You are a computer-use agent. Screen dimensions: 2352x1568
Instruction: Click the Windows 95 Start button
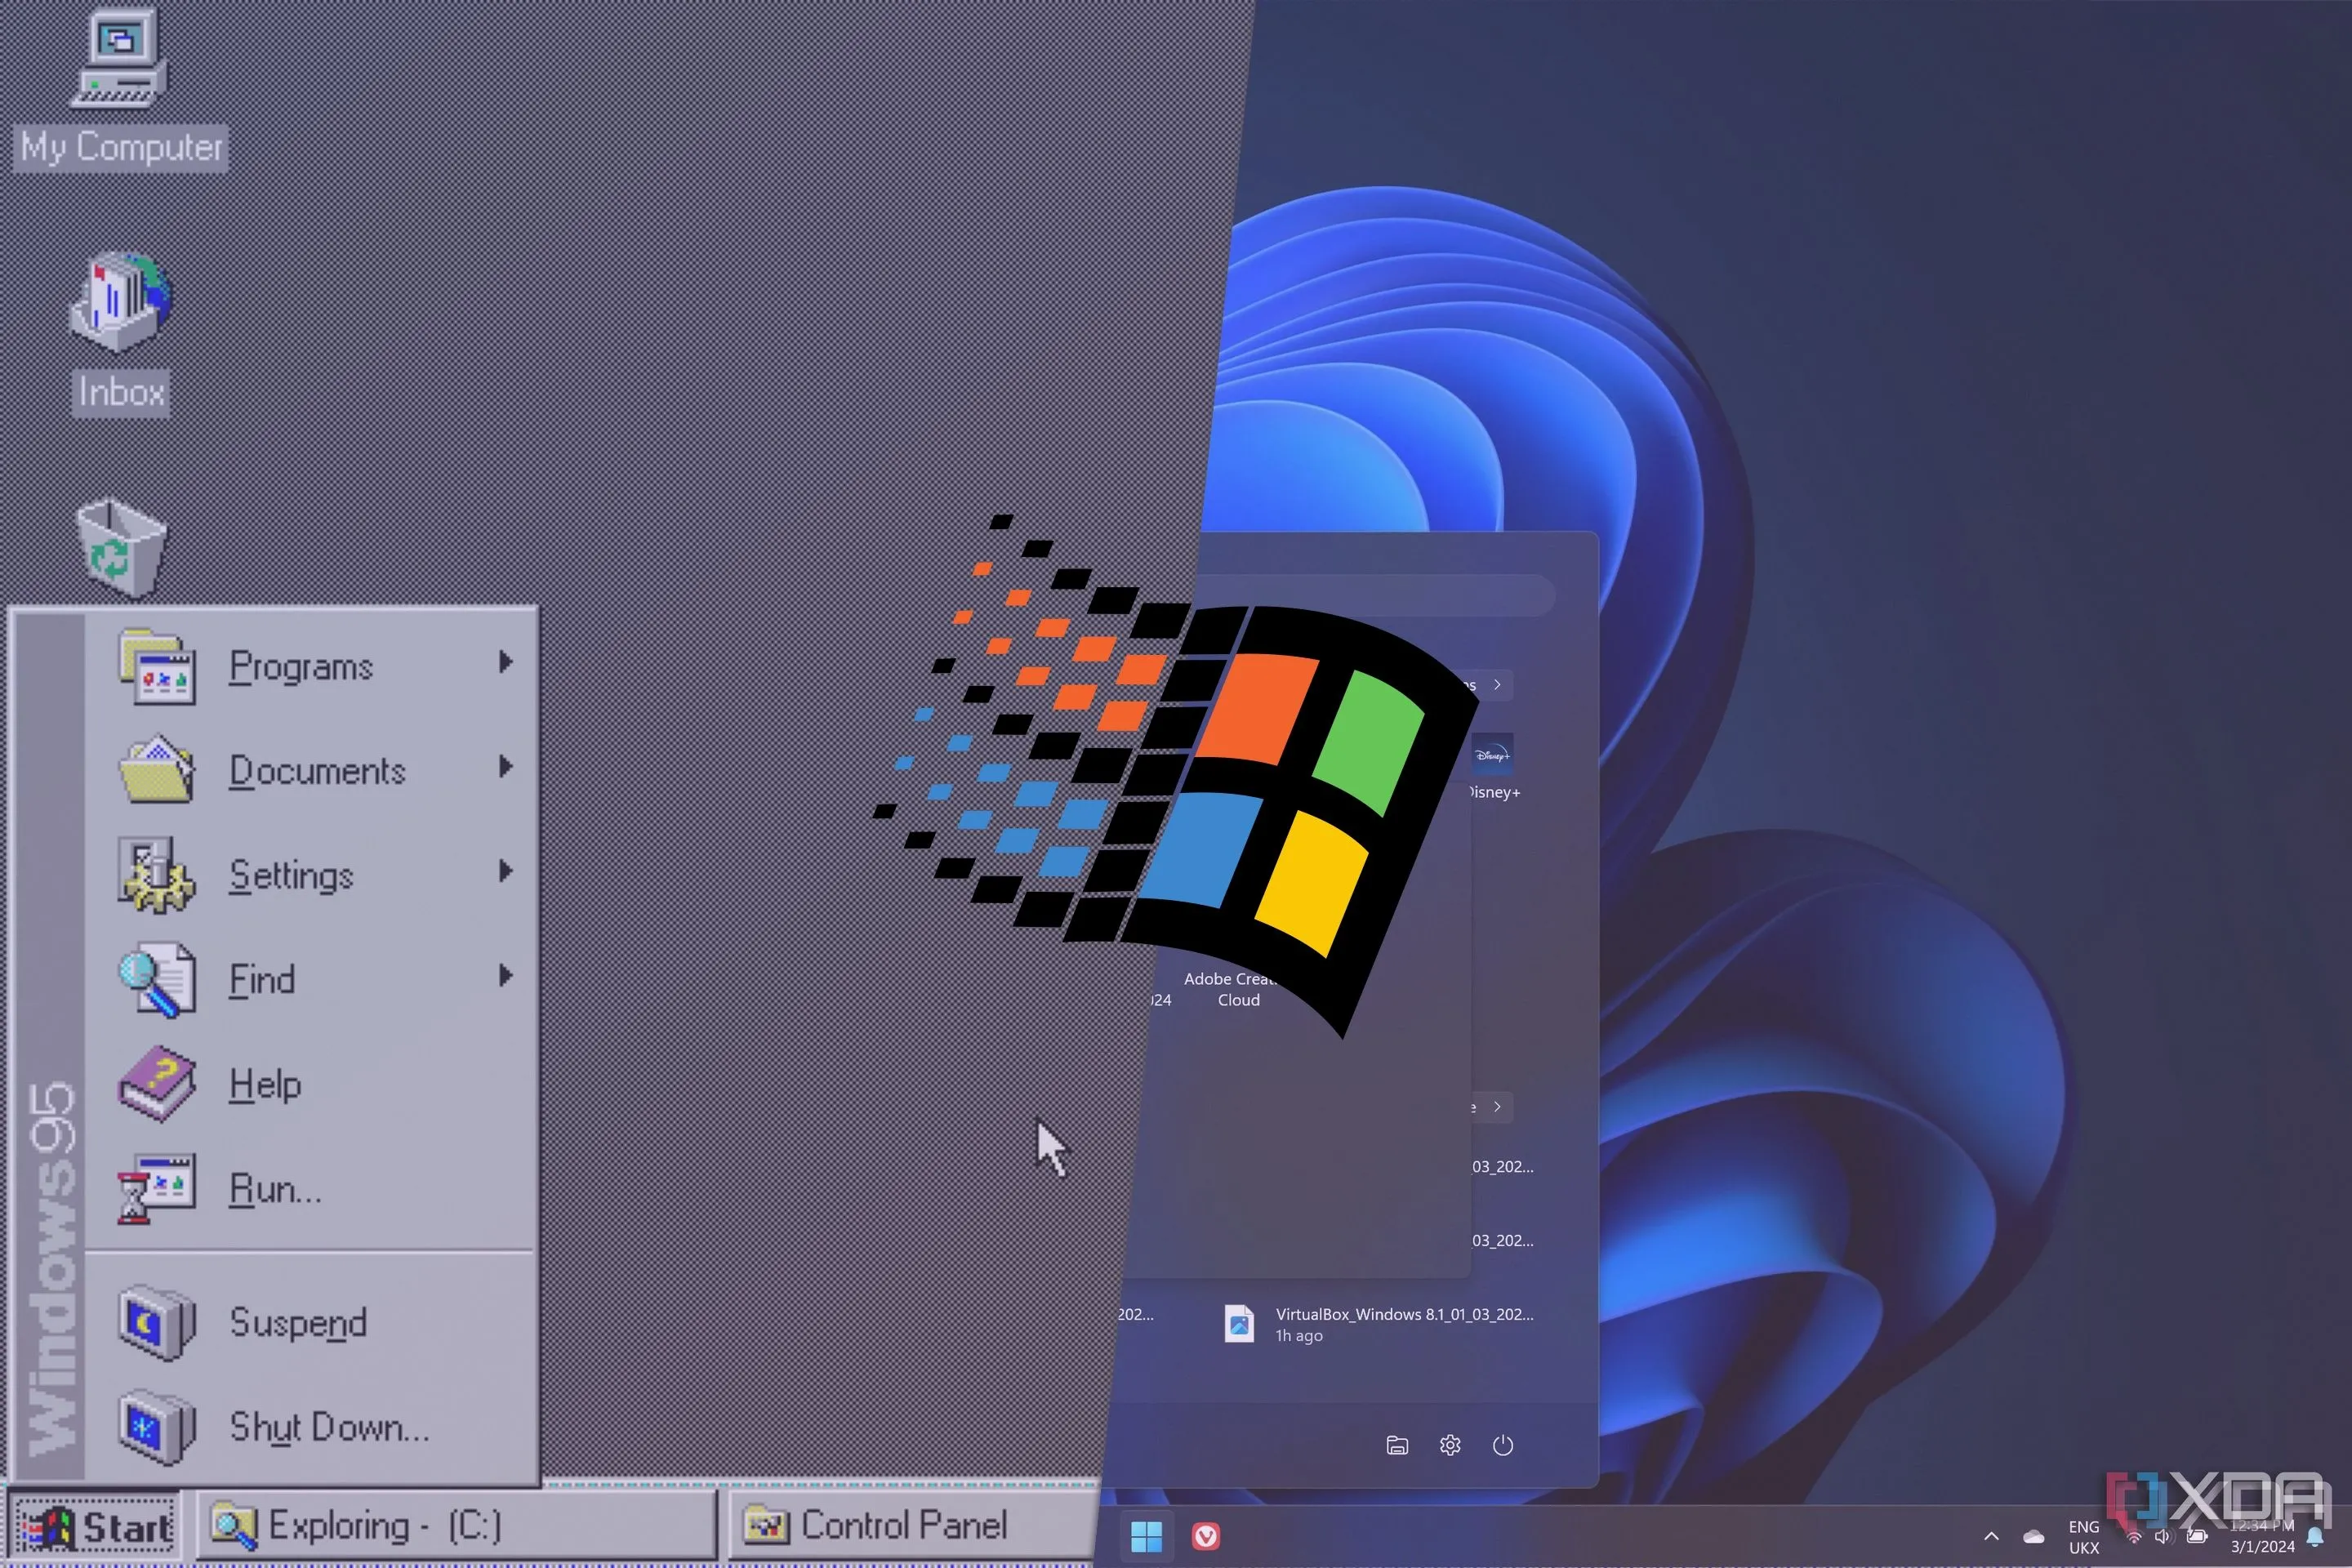tap(95, 1526)
